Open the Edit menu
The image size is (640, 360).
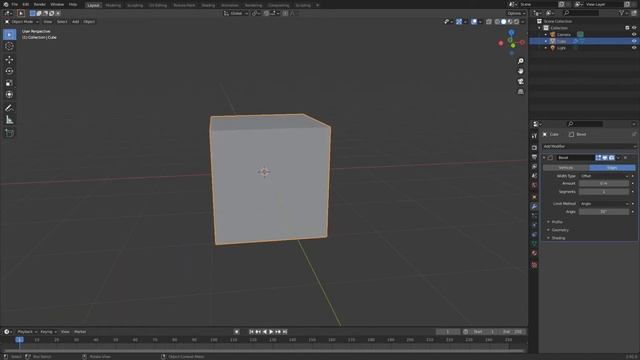pos(25,4)
